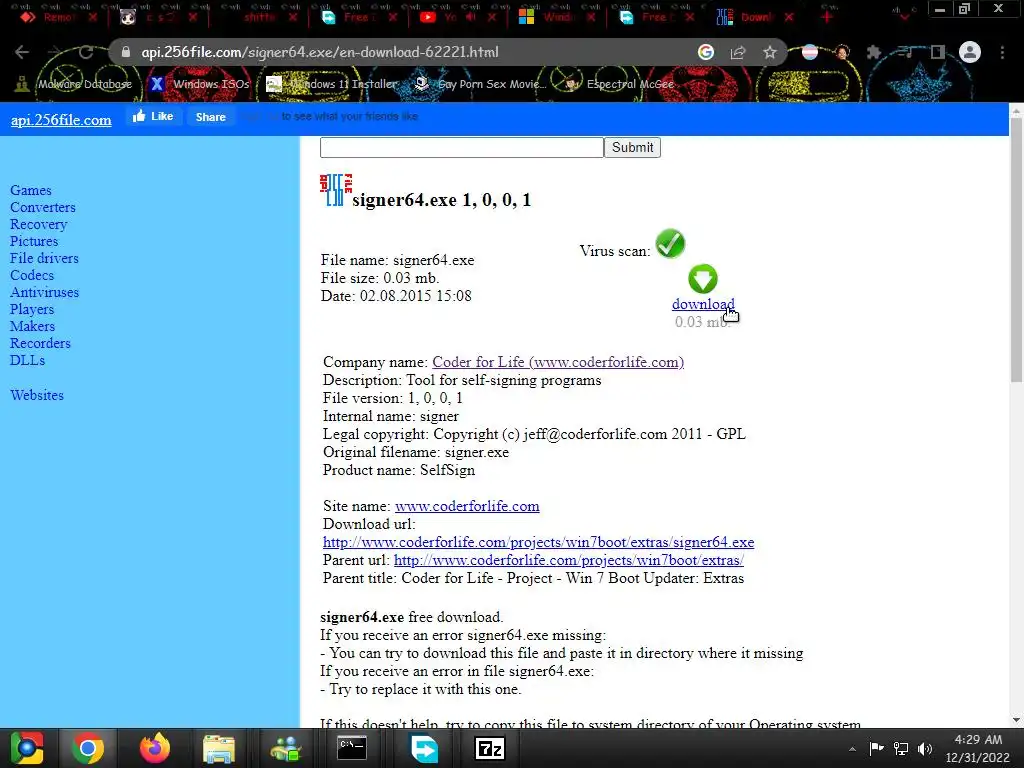Click the Facebook Share button
Image resolution: width=1024 pixels, height=768 pixels.
(x=210, y=117)
